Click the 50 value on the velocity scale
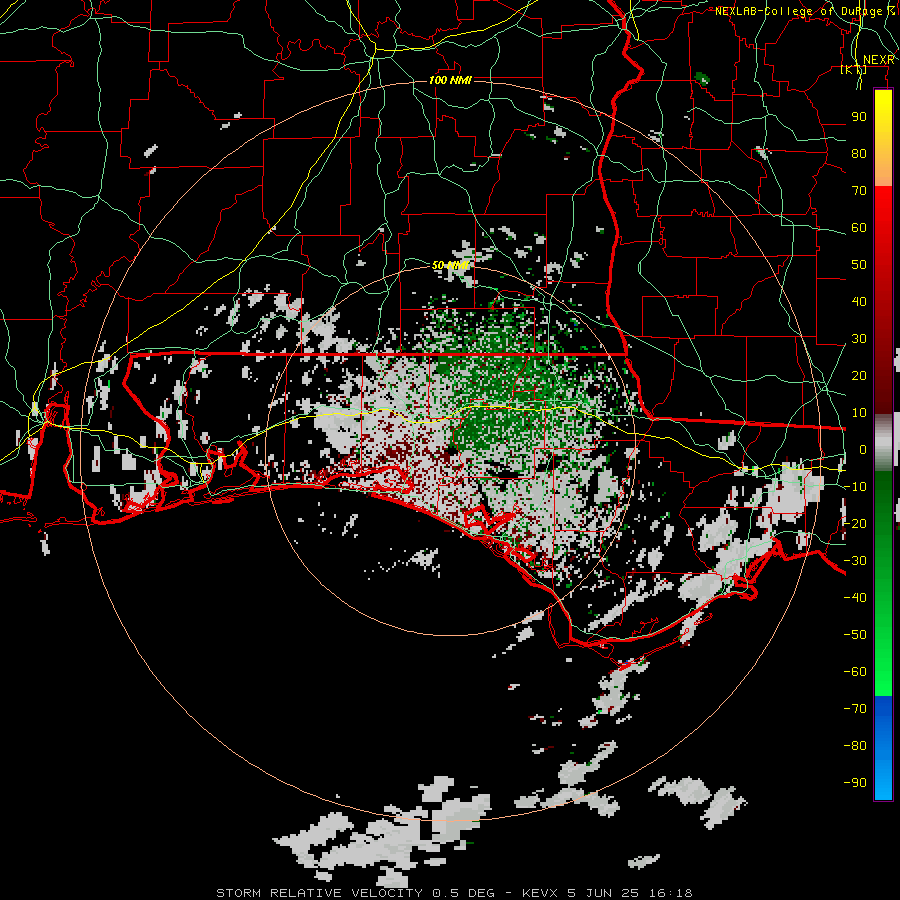The width and height of the screenshot is (900, 900). (859, 265)
